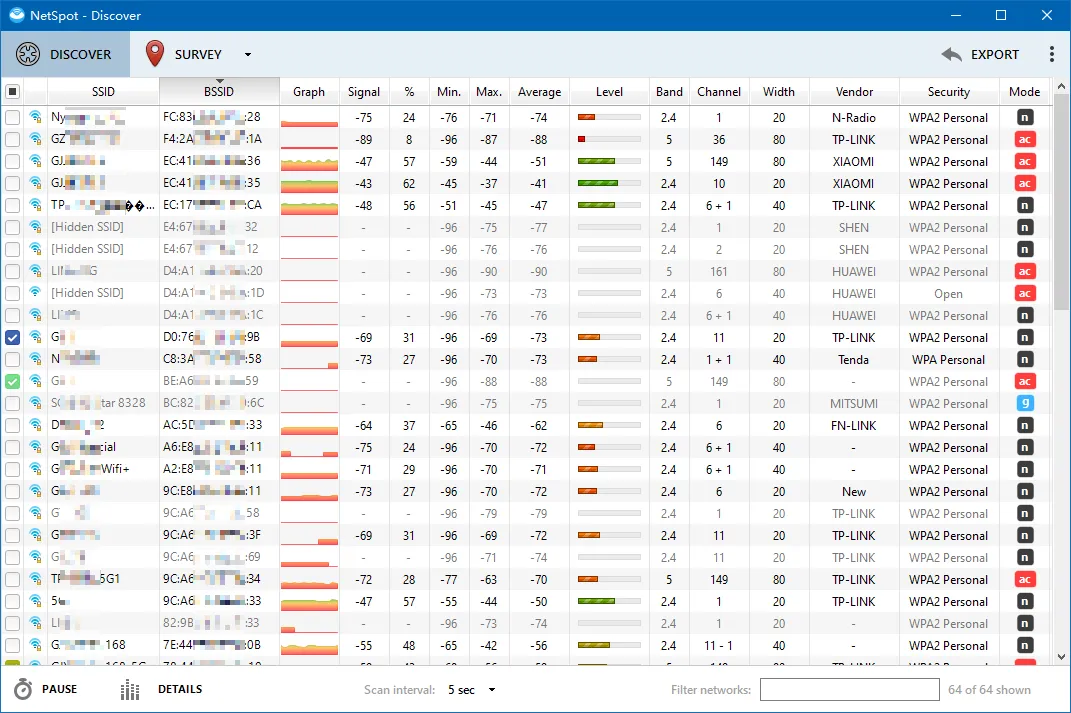This screenshot has height=713, width=1071.
Task: Click the Wi-Fi icon for the BSSID starting 7E:44
Action: pos(36,645)
